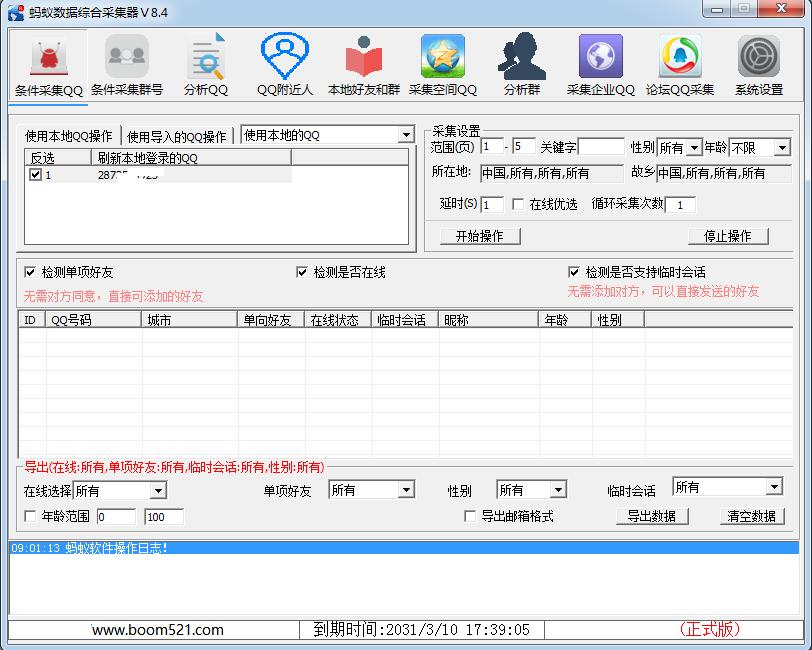Open the QQ附近人 location pin icon
Viewport: 812px width, 650px height.
(285, 66)
